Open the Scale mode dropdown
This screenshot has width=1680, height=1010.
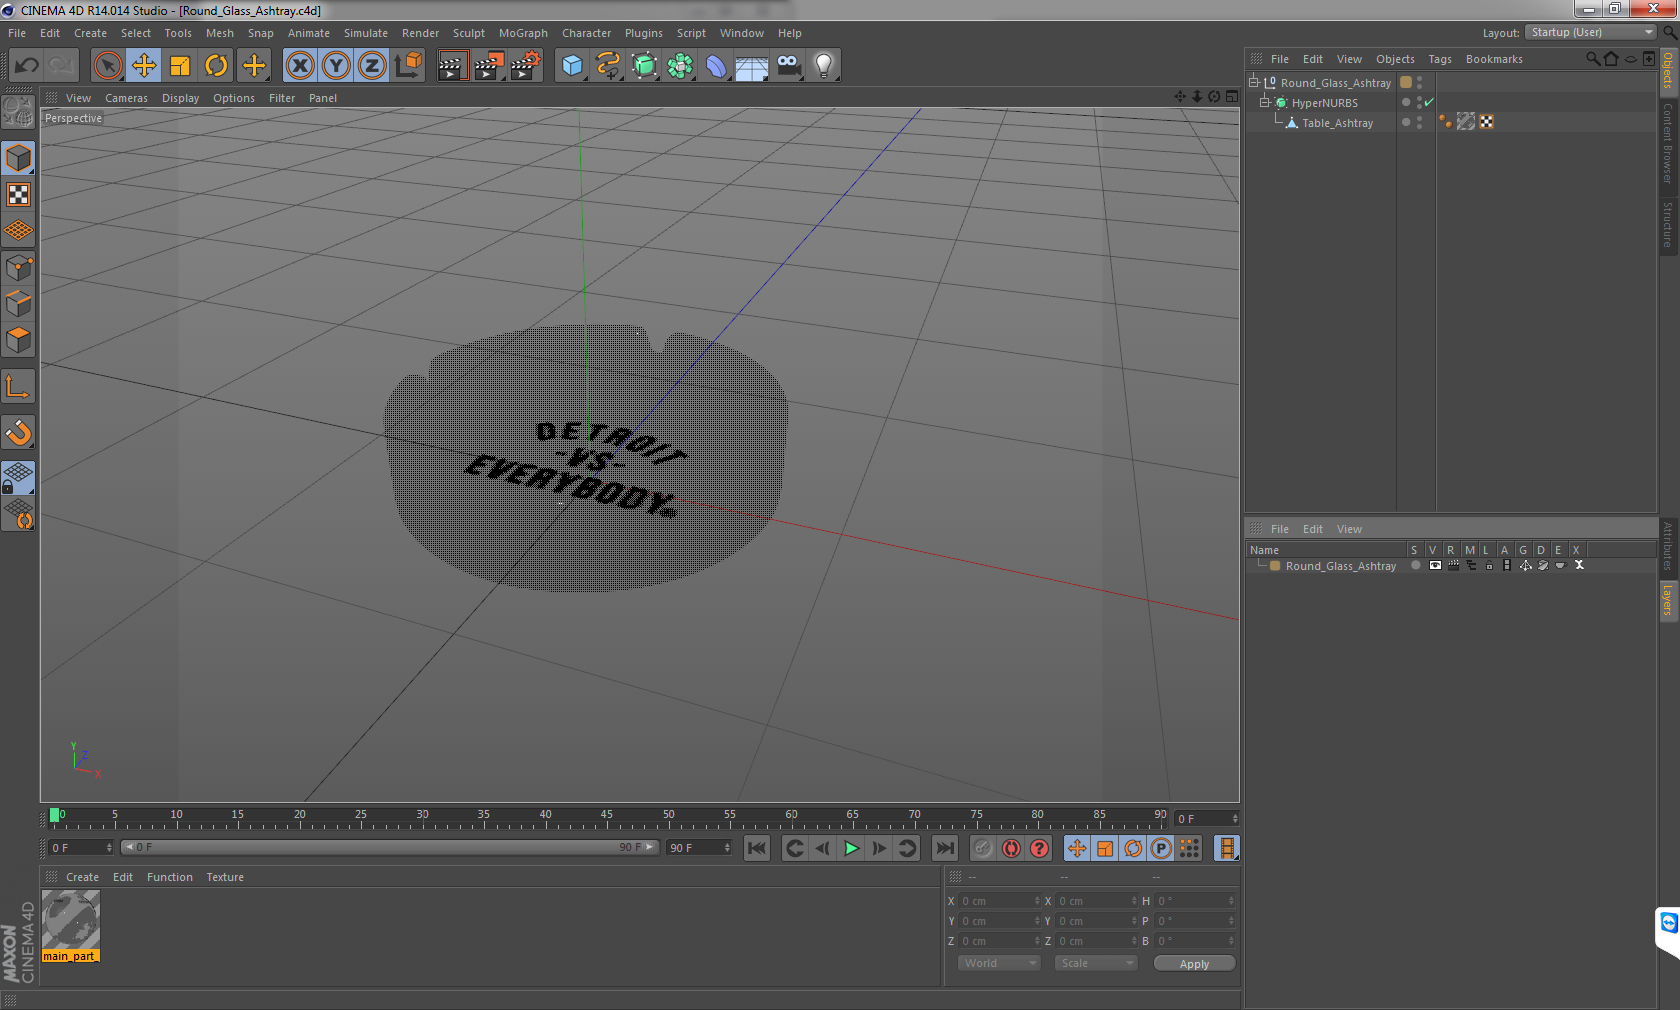pos(1096,963)
